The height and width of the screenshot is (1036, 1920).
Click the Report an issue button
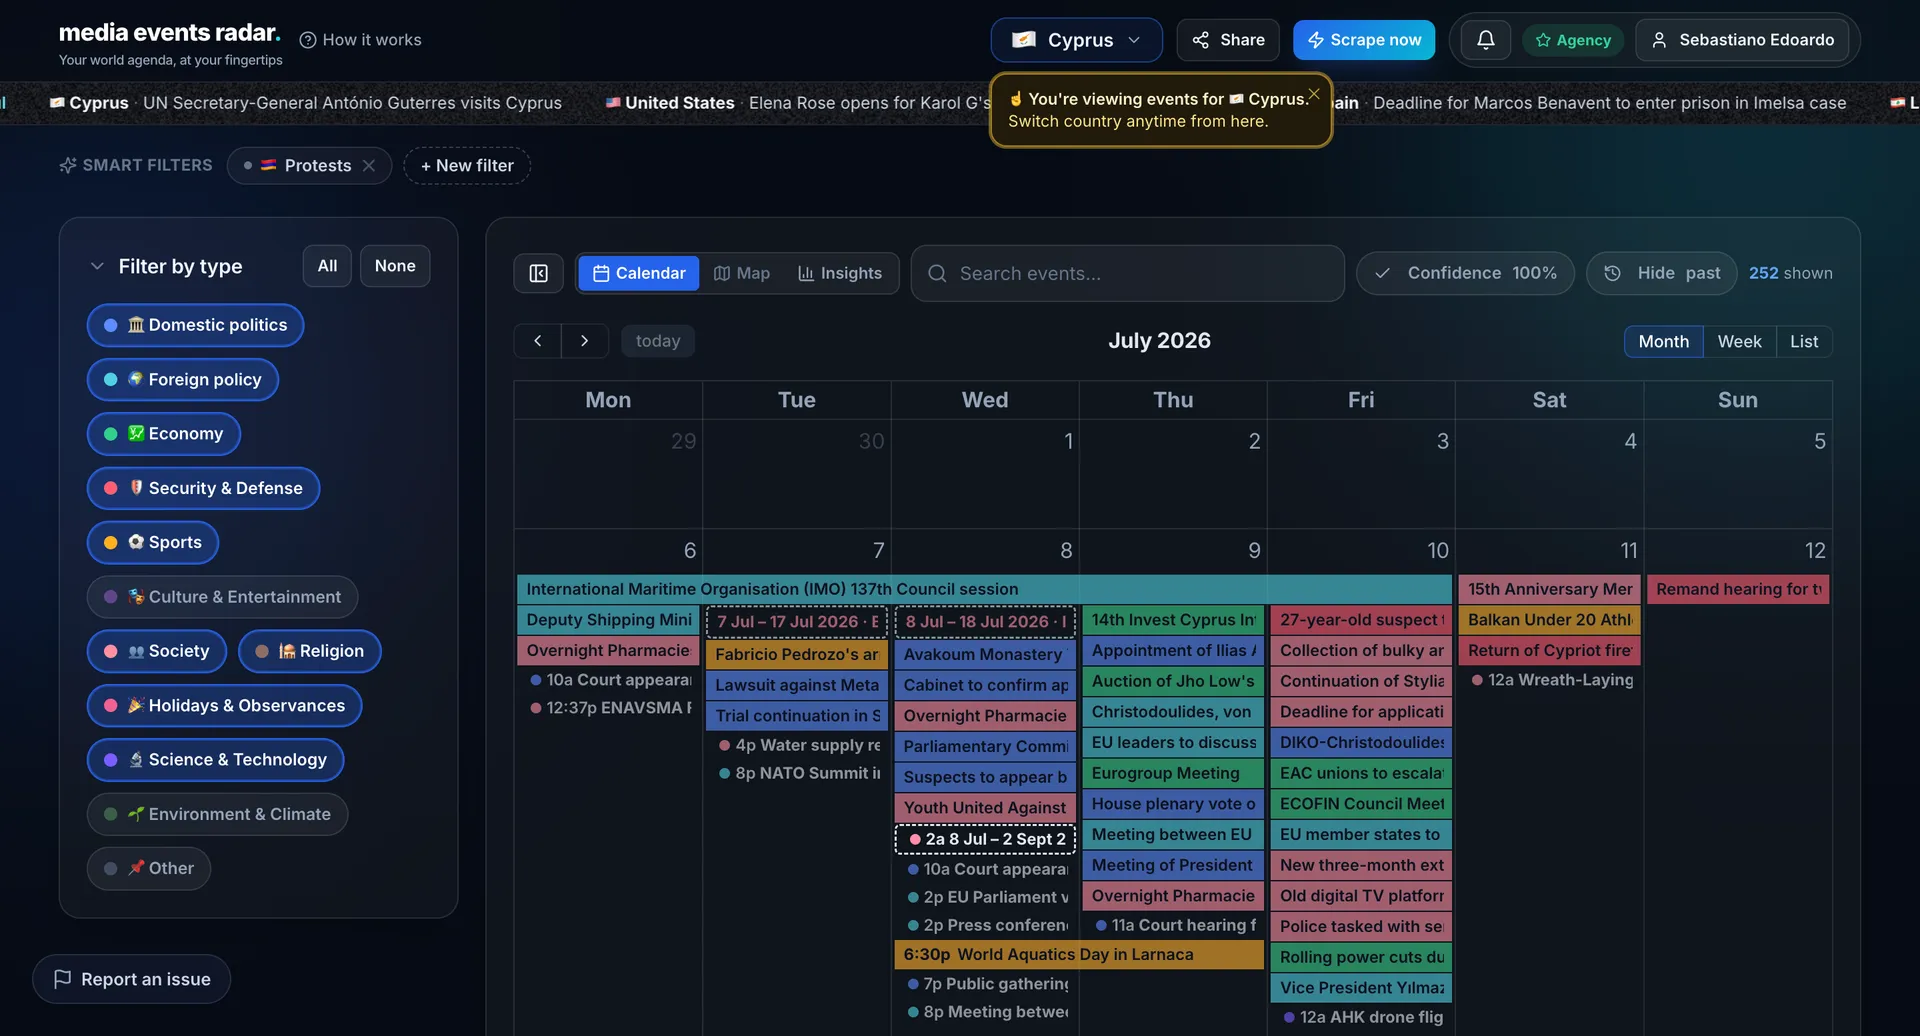click(132, 979)
